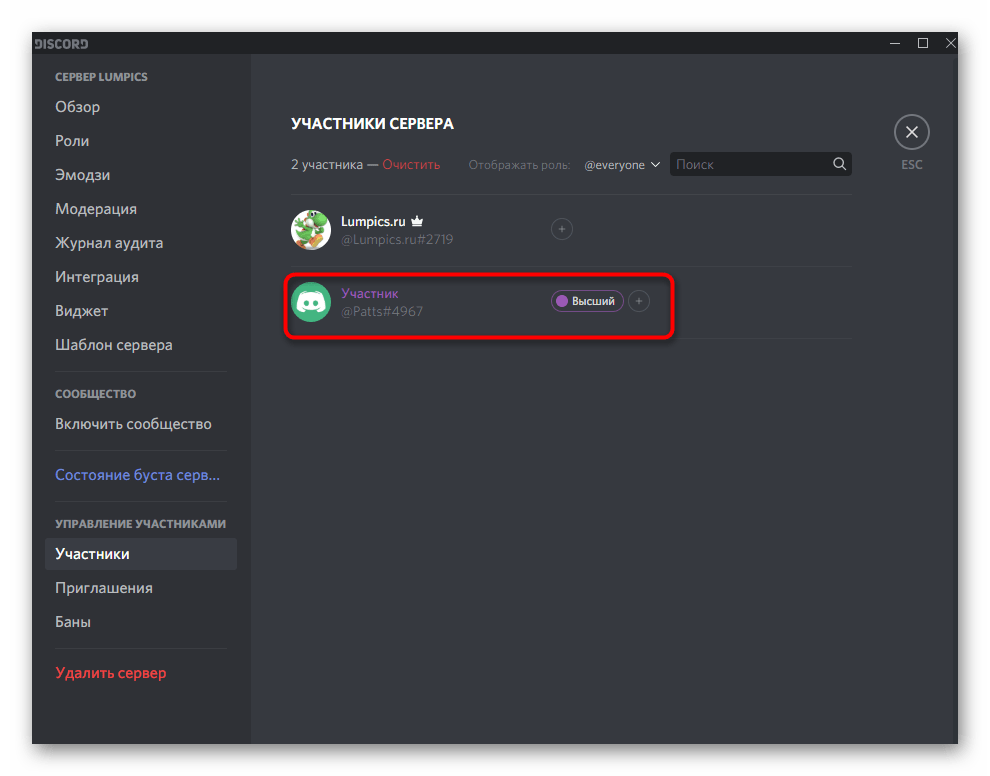990x776 pixels.
Task: Select Журнал аудита in sidebar
Action: (x=109, y=243)
